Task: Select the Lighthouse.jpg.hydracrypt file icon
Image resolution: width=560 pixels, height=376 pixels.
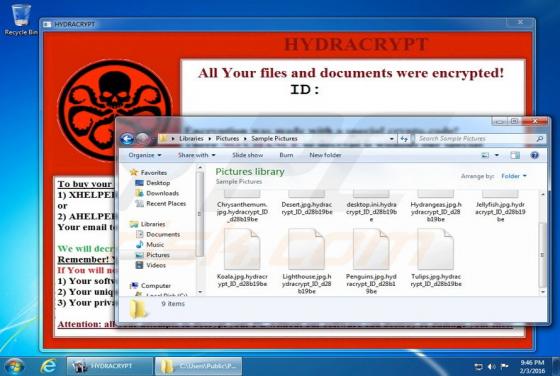Action: coord(306,249)
